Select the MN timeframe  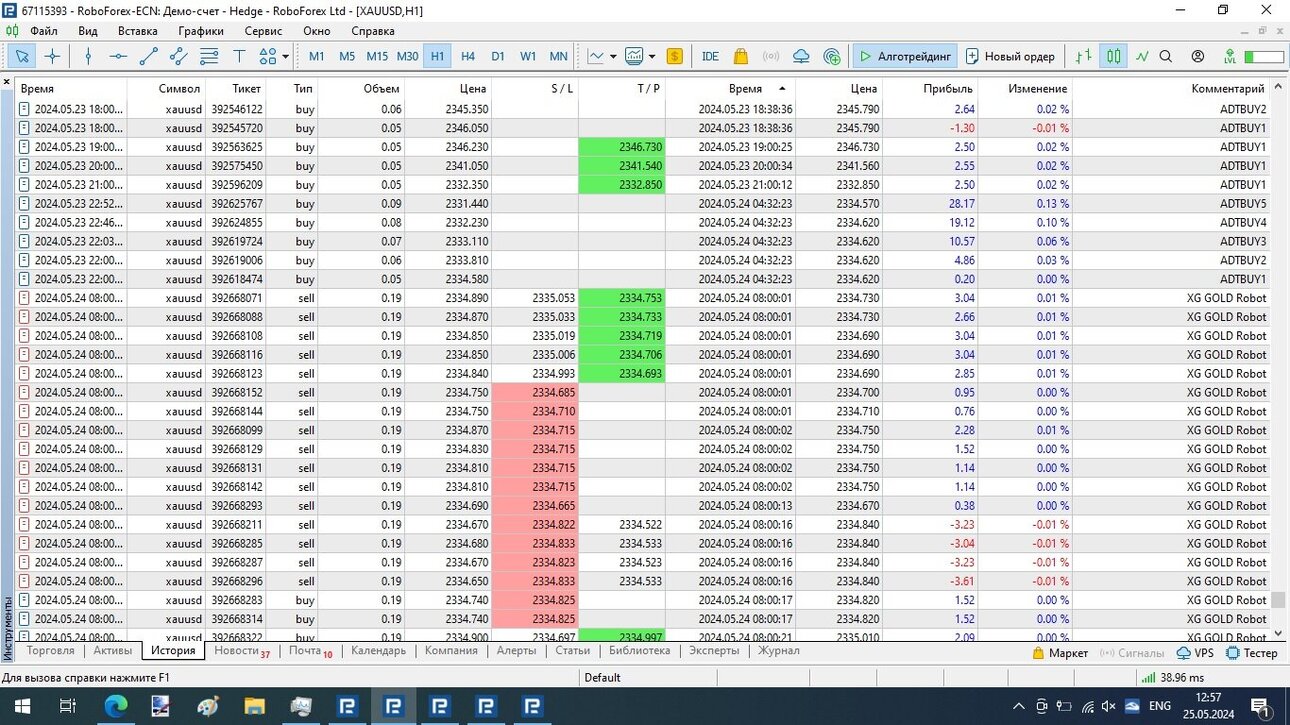(558, 56)
